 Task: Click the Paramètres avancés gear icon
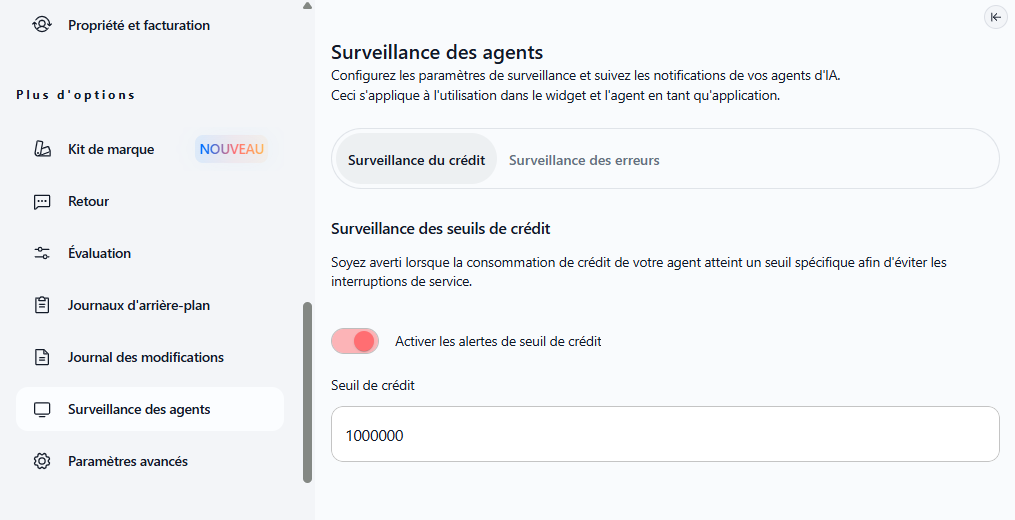pyautogui.click(x=42, y=461)
